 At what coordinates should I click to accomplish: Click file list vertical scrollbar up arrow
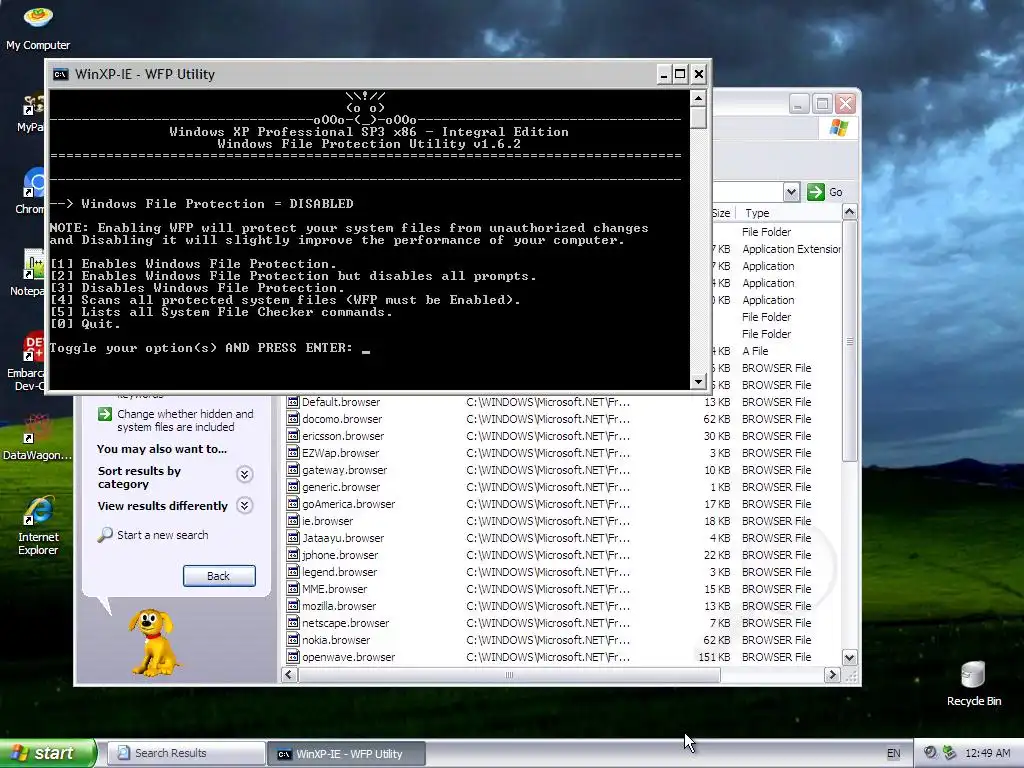coord(849,212)
